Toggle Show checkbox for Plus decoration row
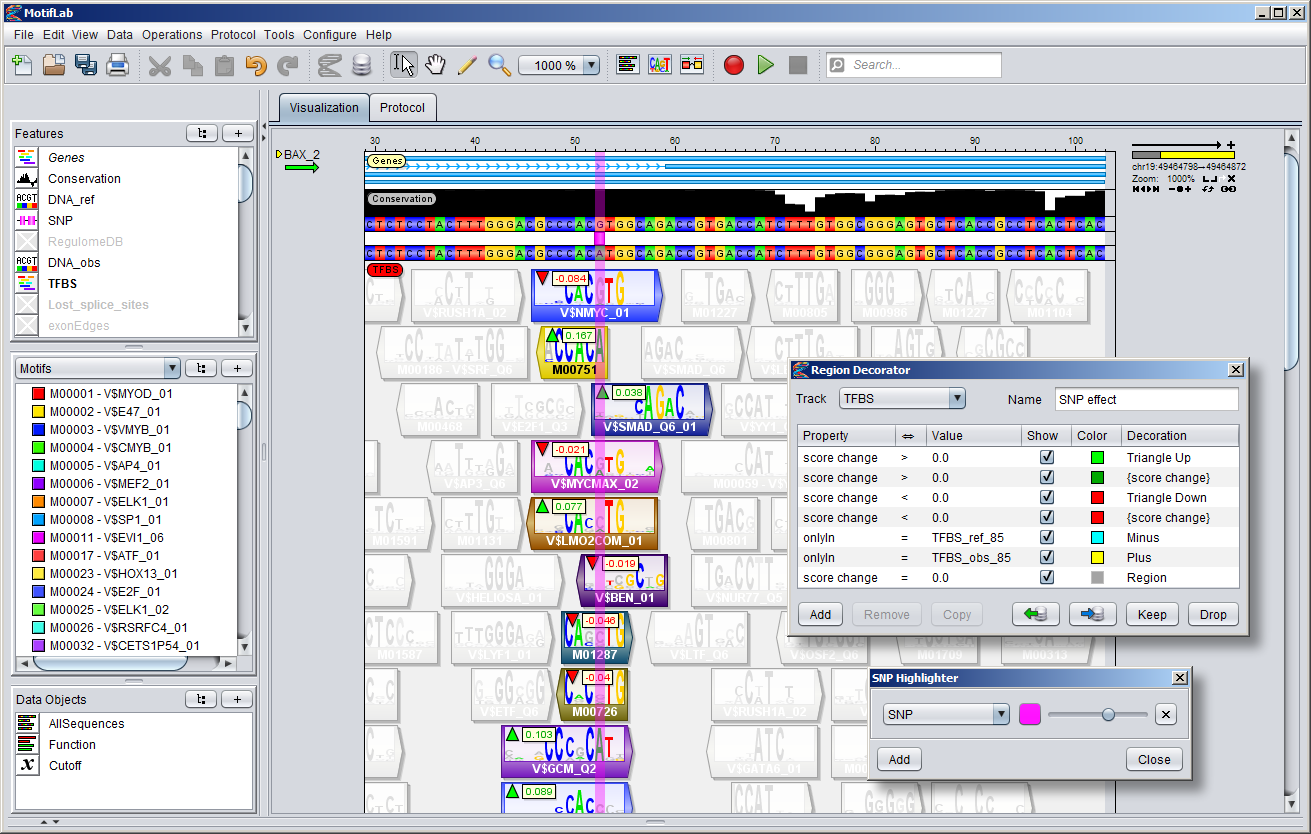 coord(1046,557)
